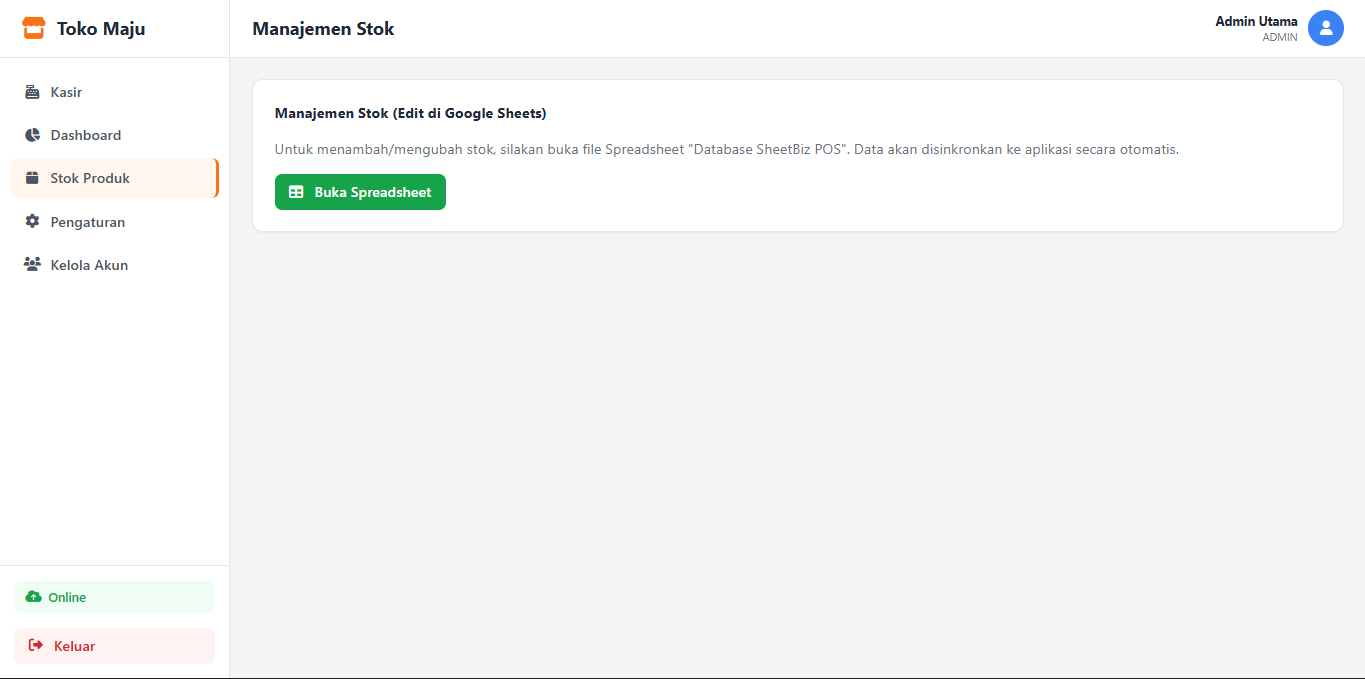This screenshot has width=1365, height=679.
Task: Click the green cloud upload icon
Action: click(34, 597)
